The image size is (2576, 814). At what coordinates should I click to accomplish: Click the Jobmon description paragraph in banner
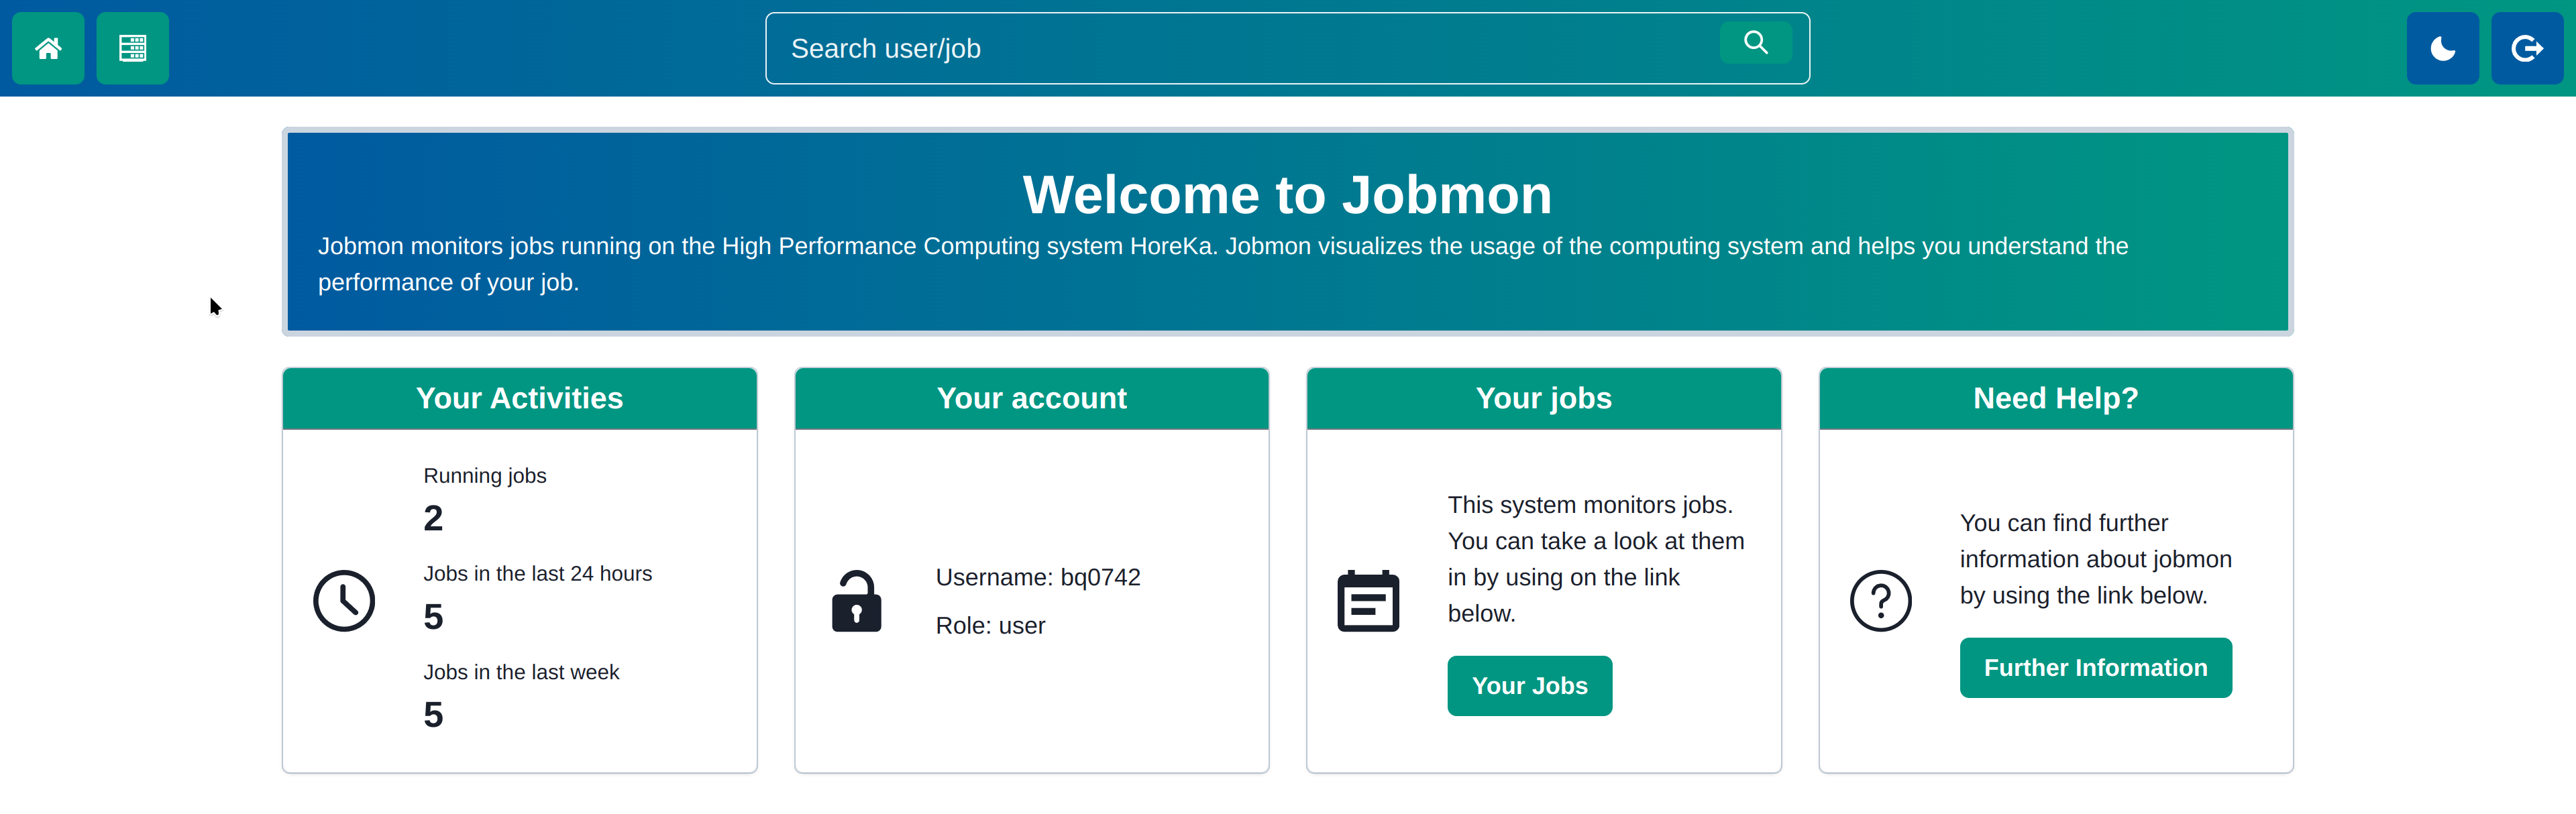coord(1222,264)
